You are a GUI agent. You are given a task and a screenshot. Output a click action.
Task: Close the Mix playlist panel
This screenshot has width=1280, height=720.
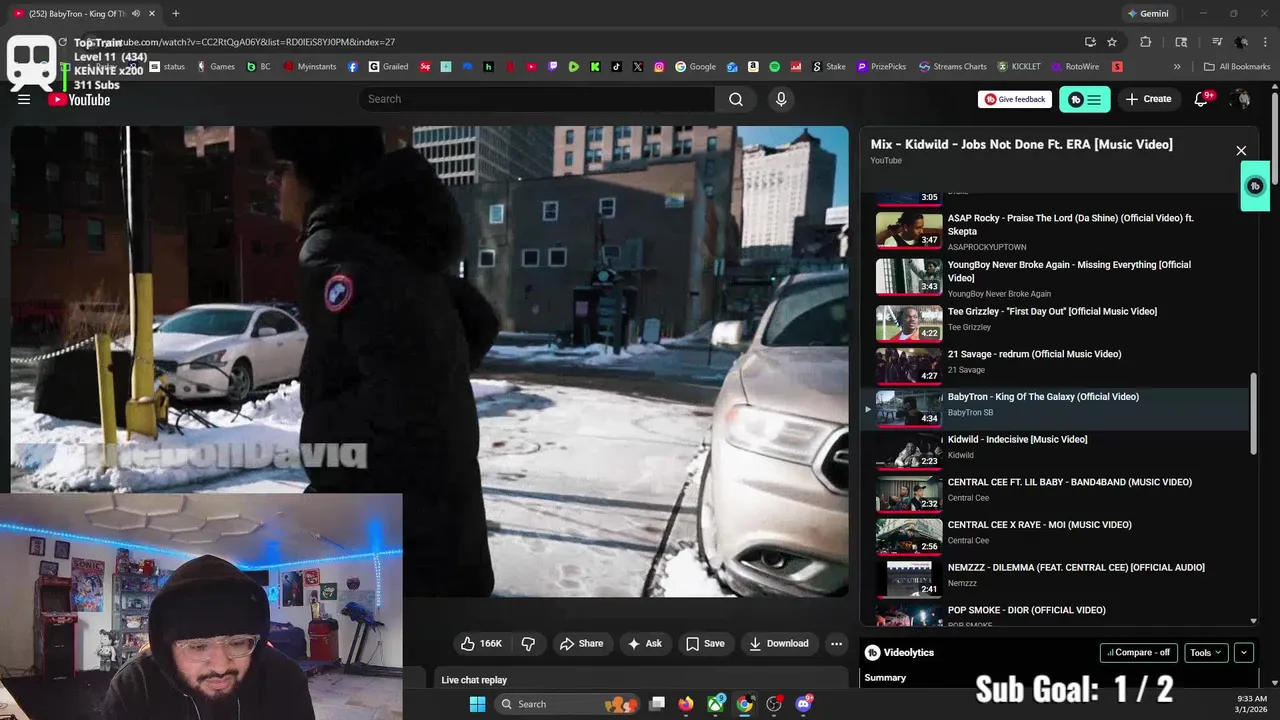(x=1241, y=151)
